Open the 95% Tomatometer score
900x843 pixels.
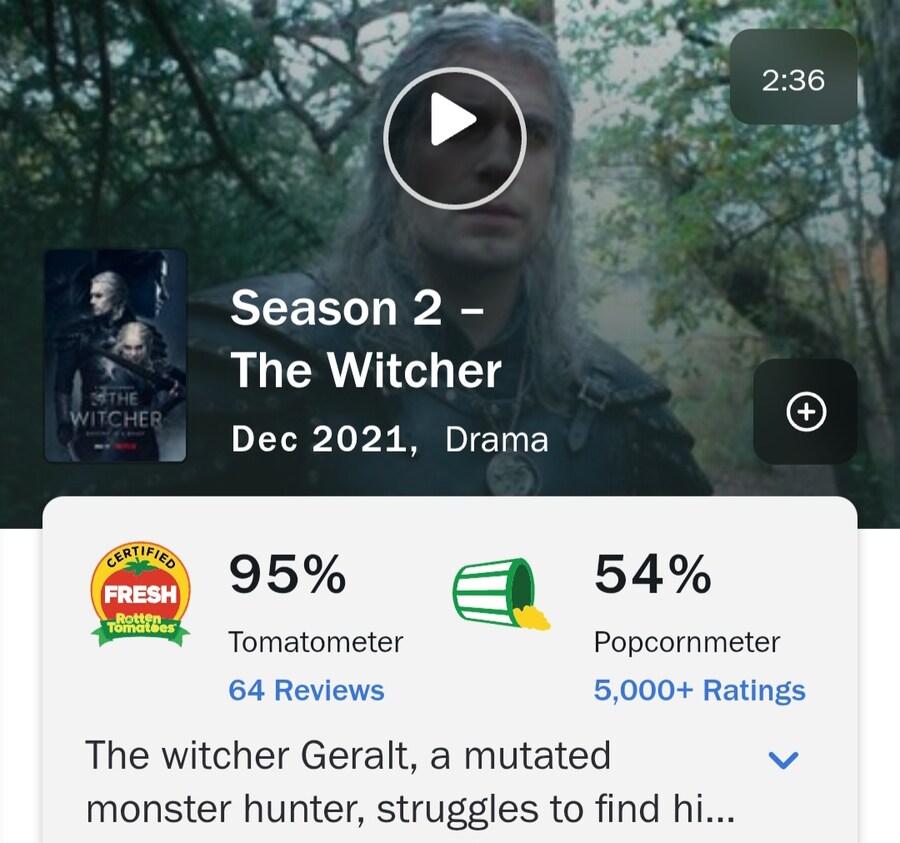(288, 574)
